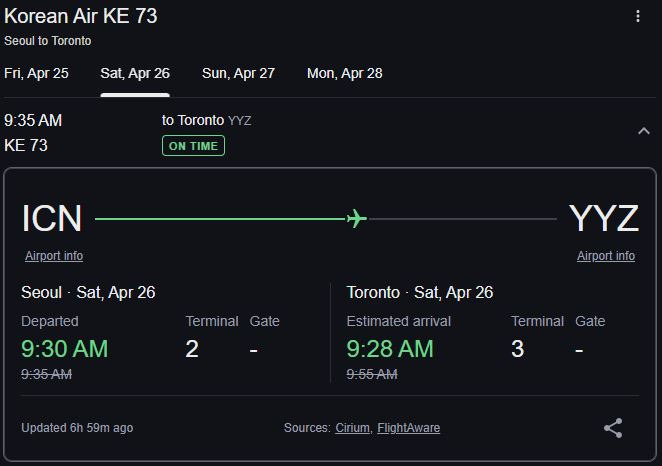
Task: Click the ON TIME status badge
Action: pyautogui.click(x=193, y=145)
